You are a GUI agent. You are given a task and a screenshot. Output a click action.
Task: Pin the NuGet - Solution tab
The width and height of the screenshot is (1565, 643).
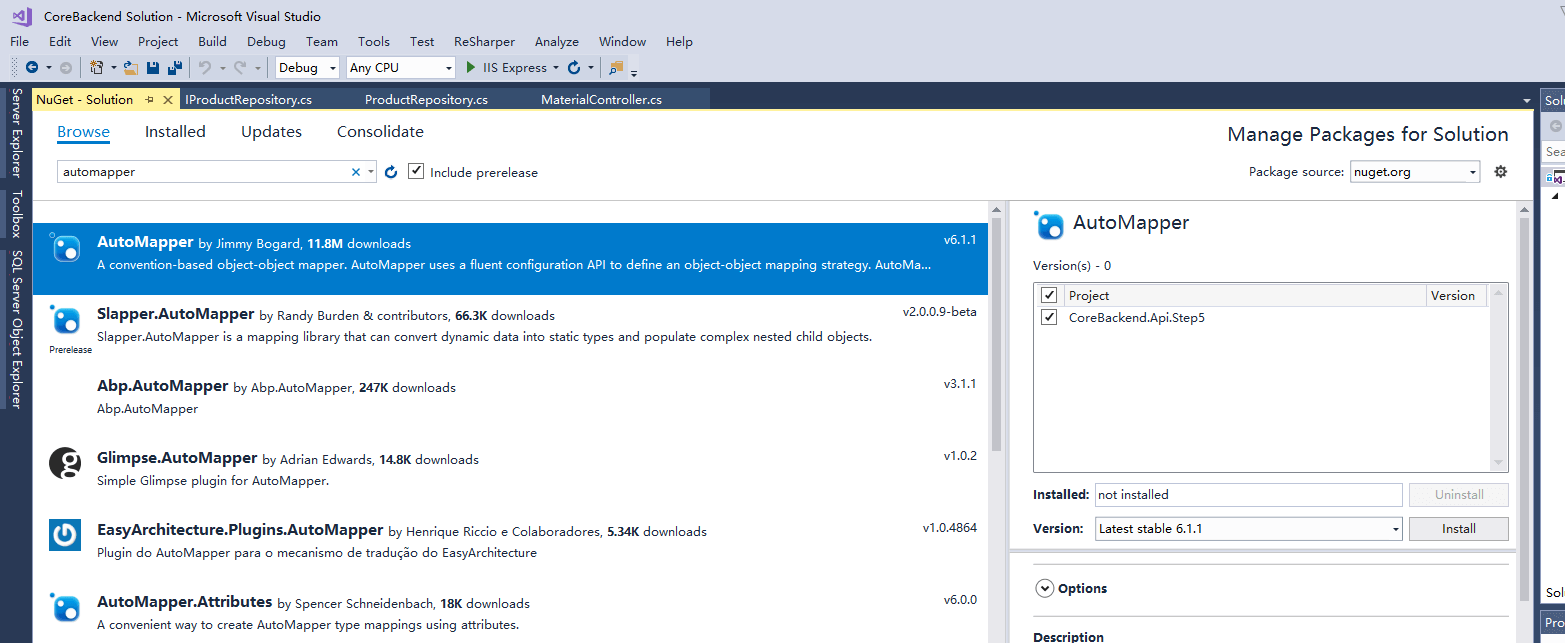(x=149, y=100)
